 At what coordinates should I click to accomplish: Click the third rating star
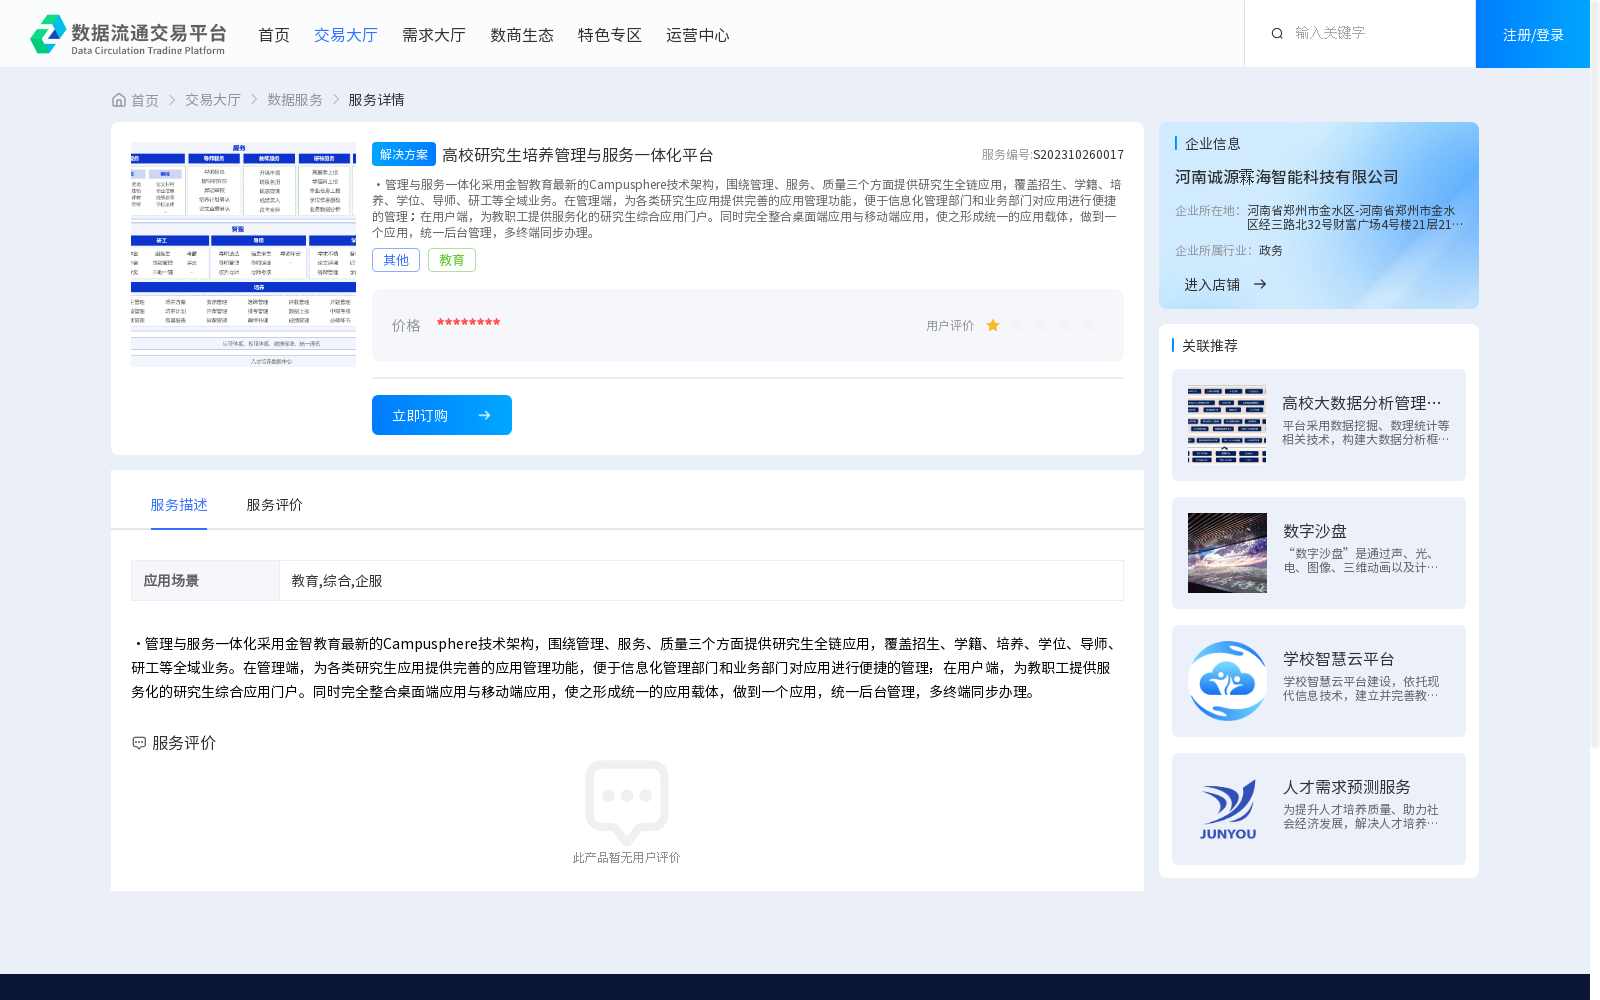point(1041,325)
